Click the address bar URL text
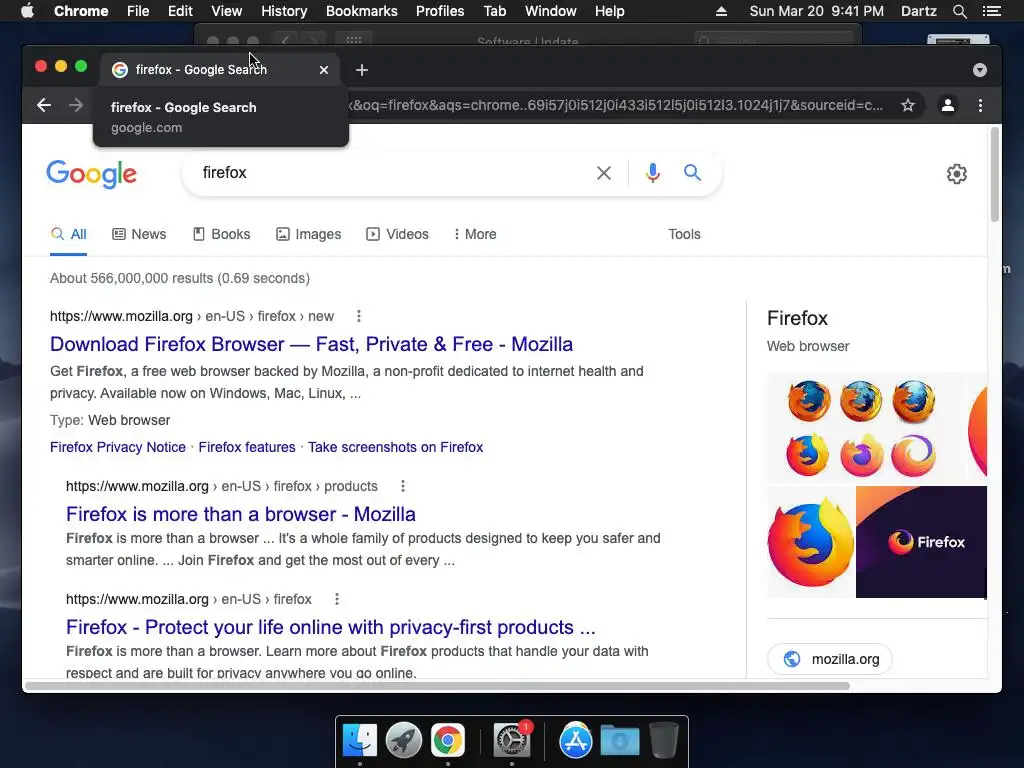The height and width of the screenshot is (768, 1024). pyautogui.click(x=617, y=105)
